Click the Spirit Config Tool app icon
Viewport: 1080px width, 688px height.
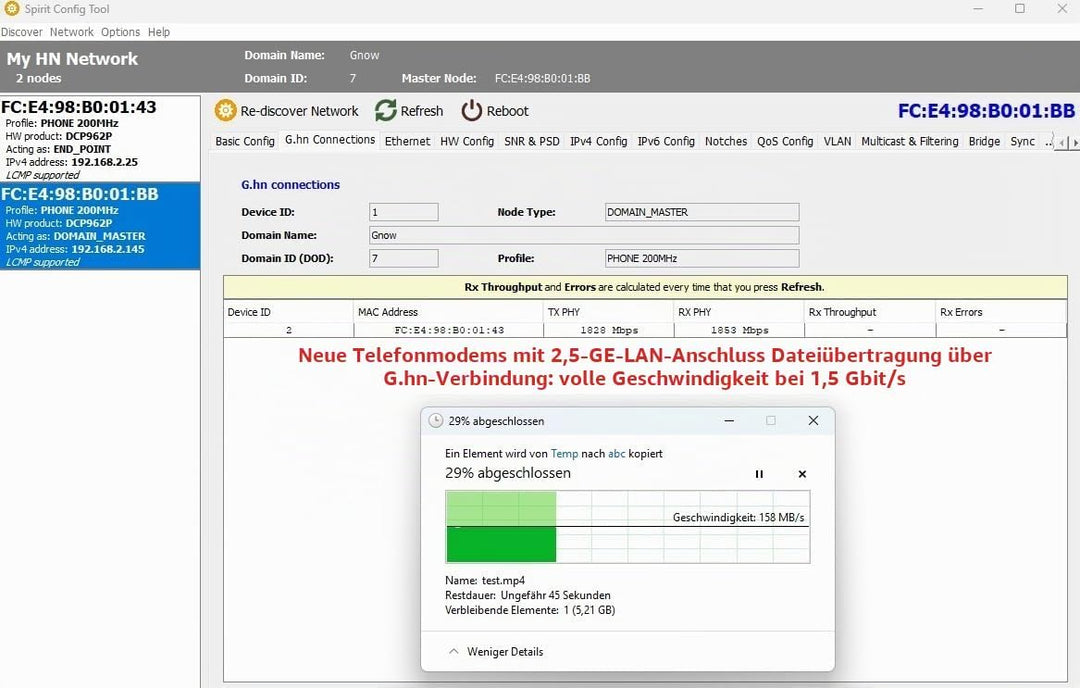pos(12,9)
